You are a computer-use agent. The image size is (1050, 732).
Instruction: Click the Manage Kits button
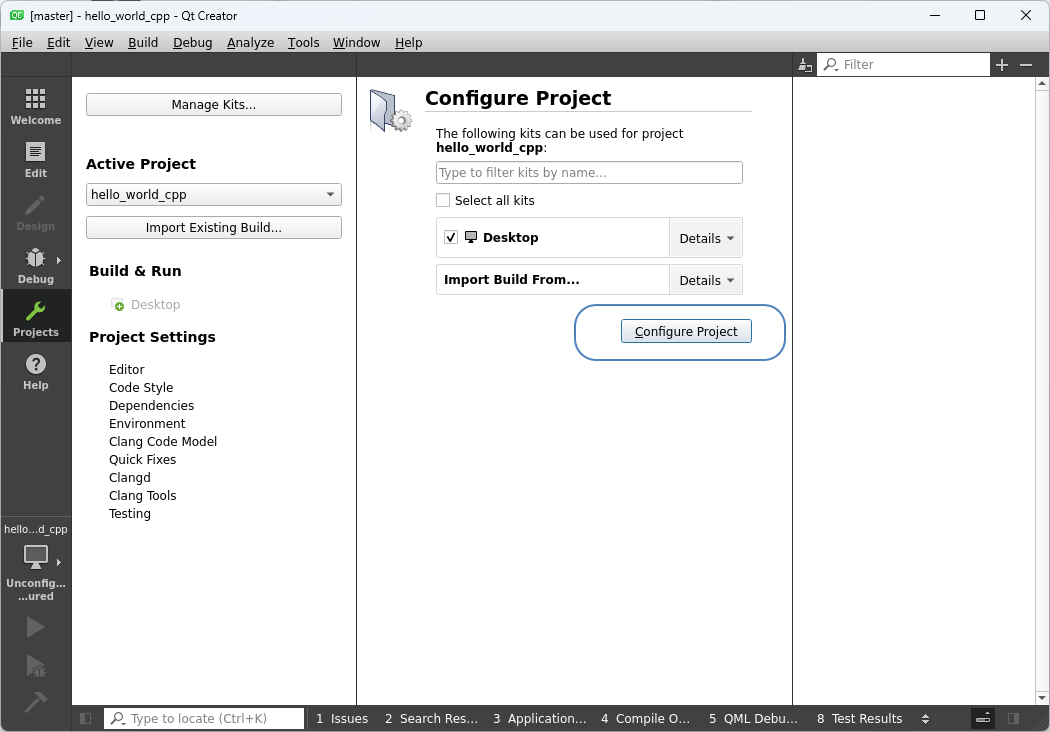(x=214, y=104)
